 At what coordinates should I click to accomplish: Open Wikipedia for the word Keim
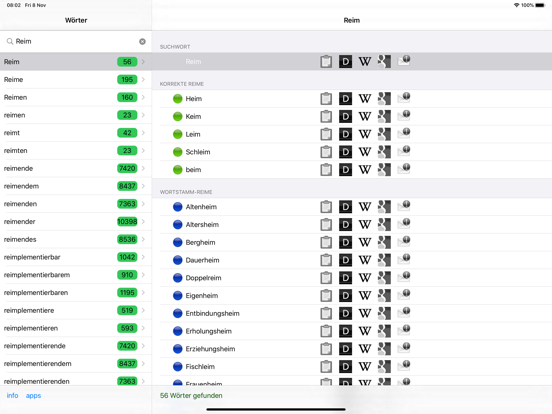tap(365, 117)
